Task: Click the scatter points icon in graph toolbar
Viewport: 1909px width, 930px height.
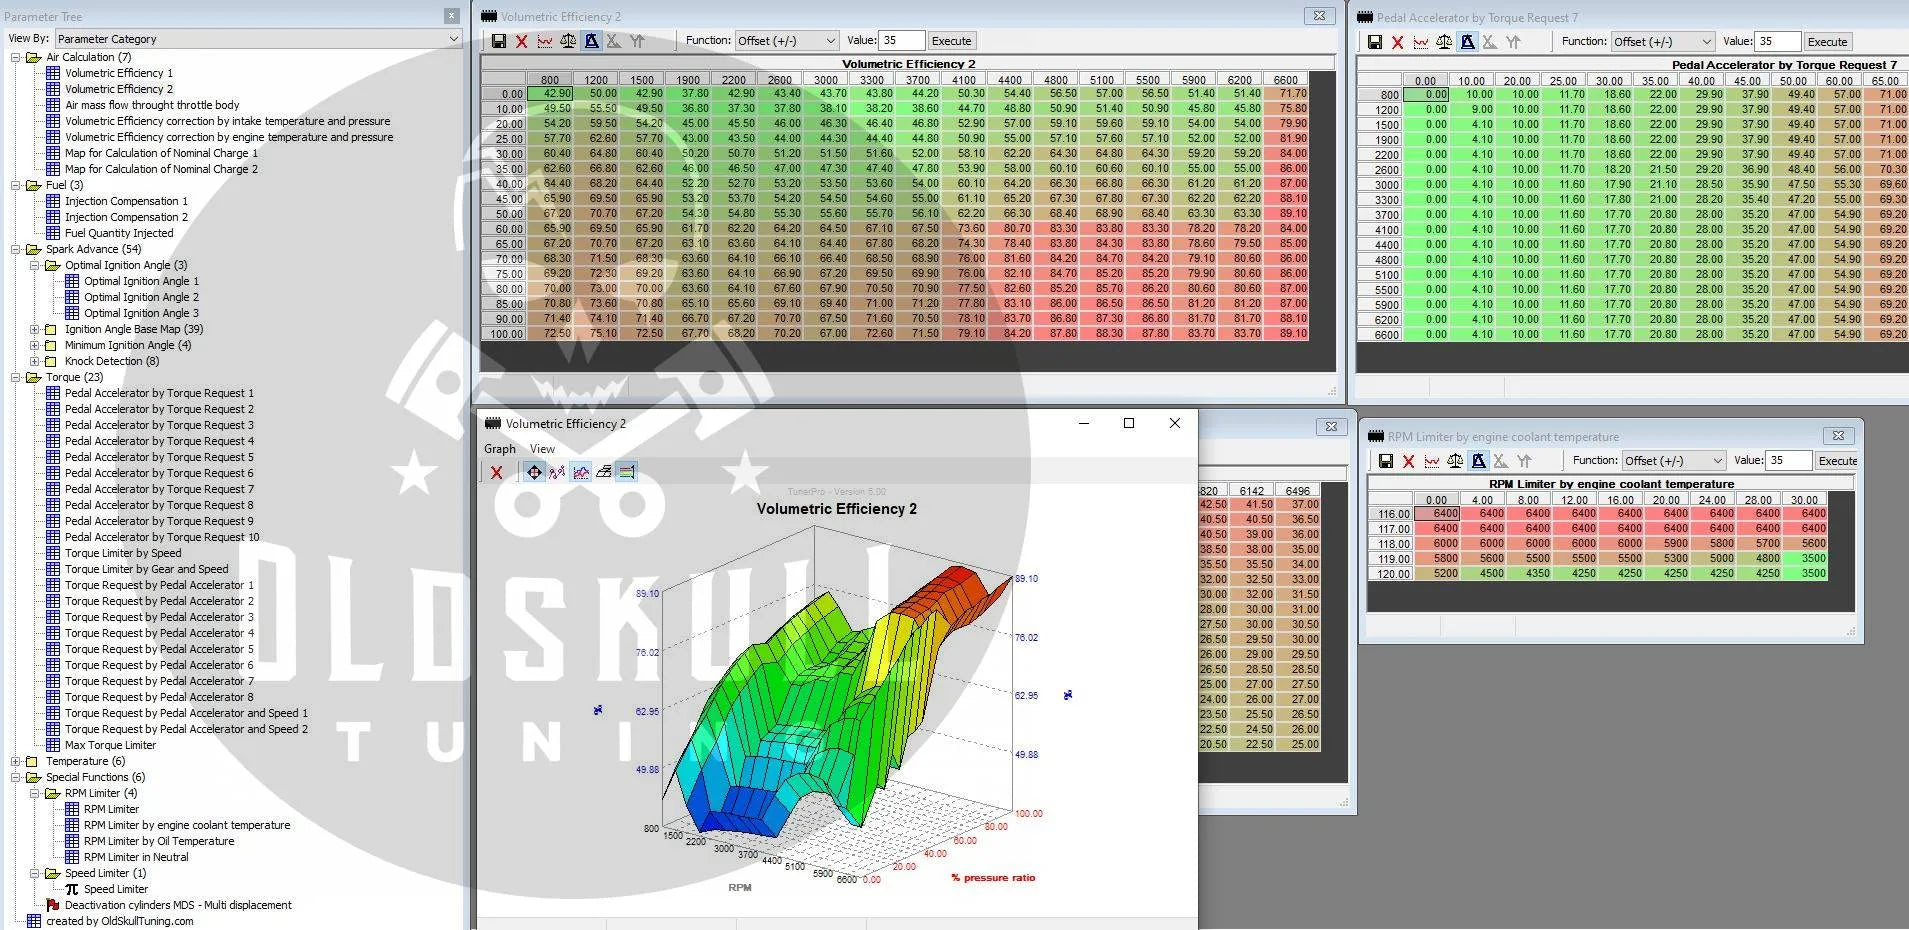Action: (557, 472)
